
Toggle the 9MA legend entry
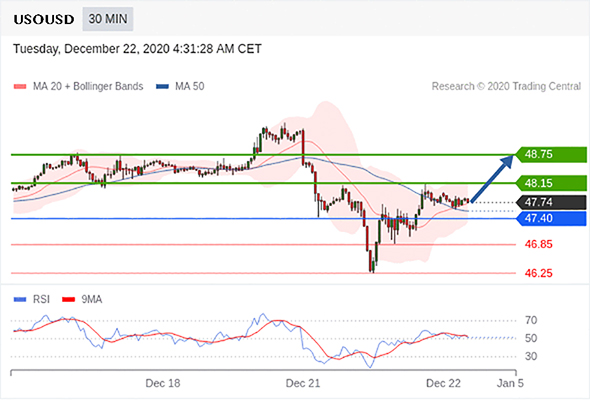(x=82, y=300)
